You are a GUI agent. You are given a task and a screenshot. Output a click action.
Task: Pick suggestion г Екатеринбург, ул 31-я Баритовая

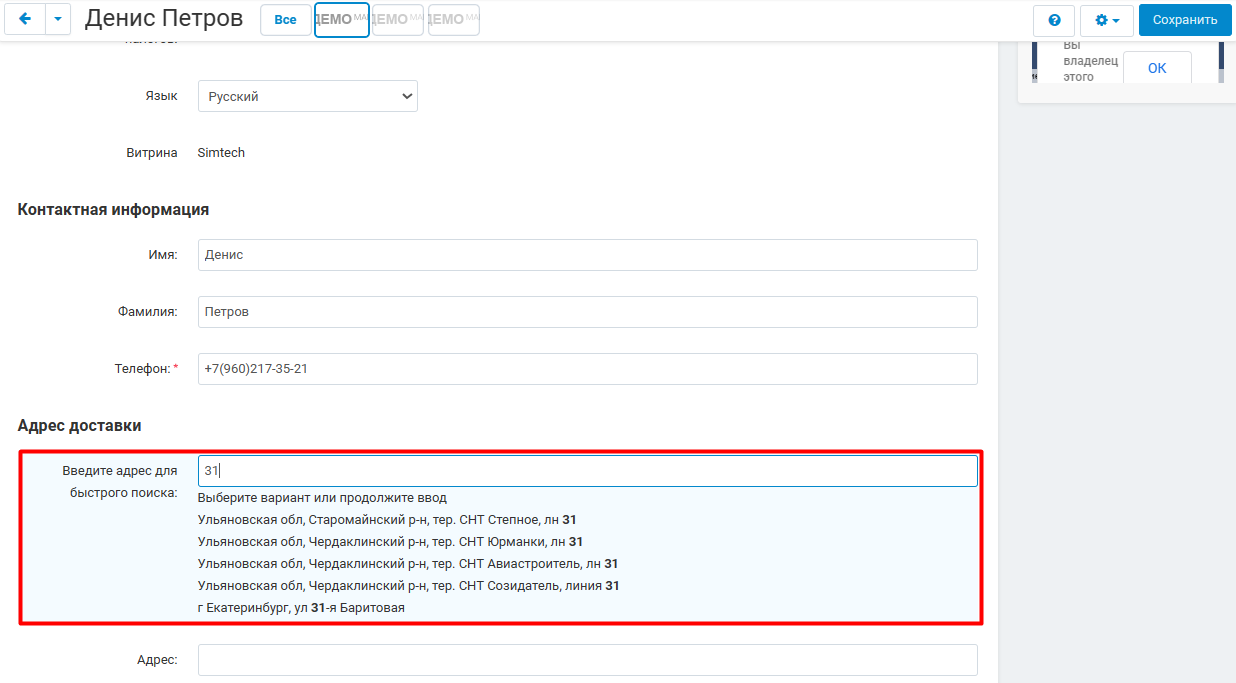pyautogui.click(x=301, y=608)
